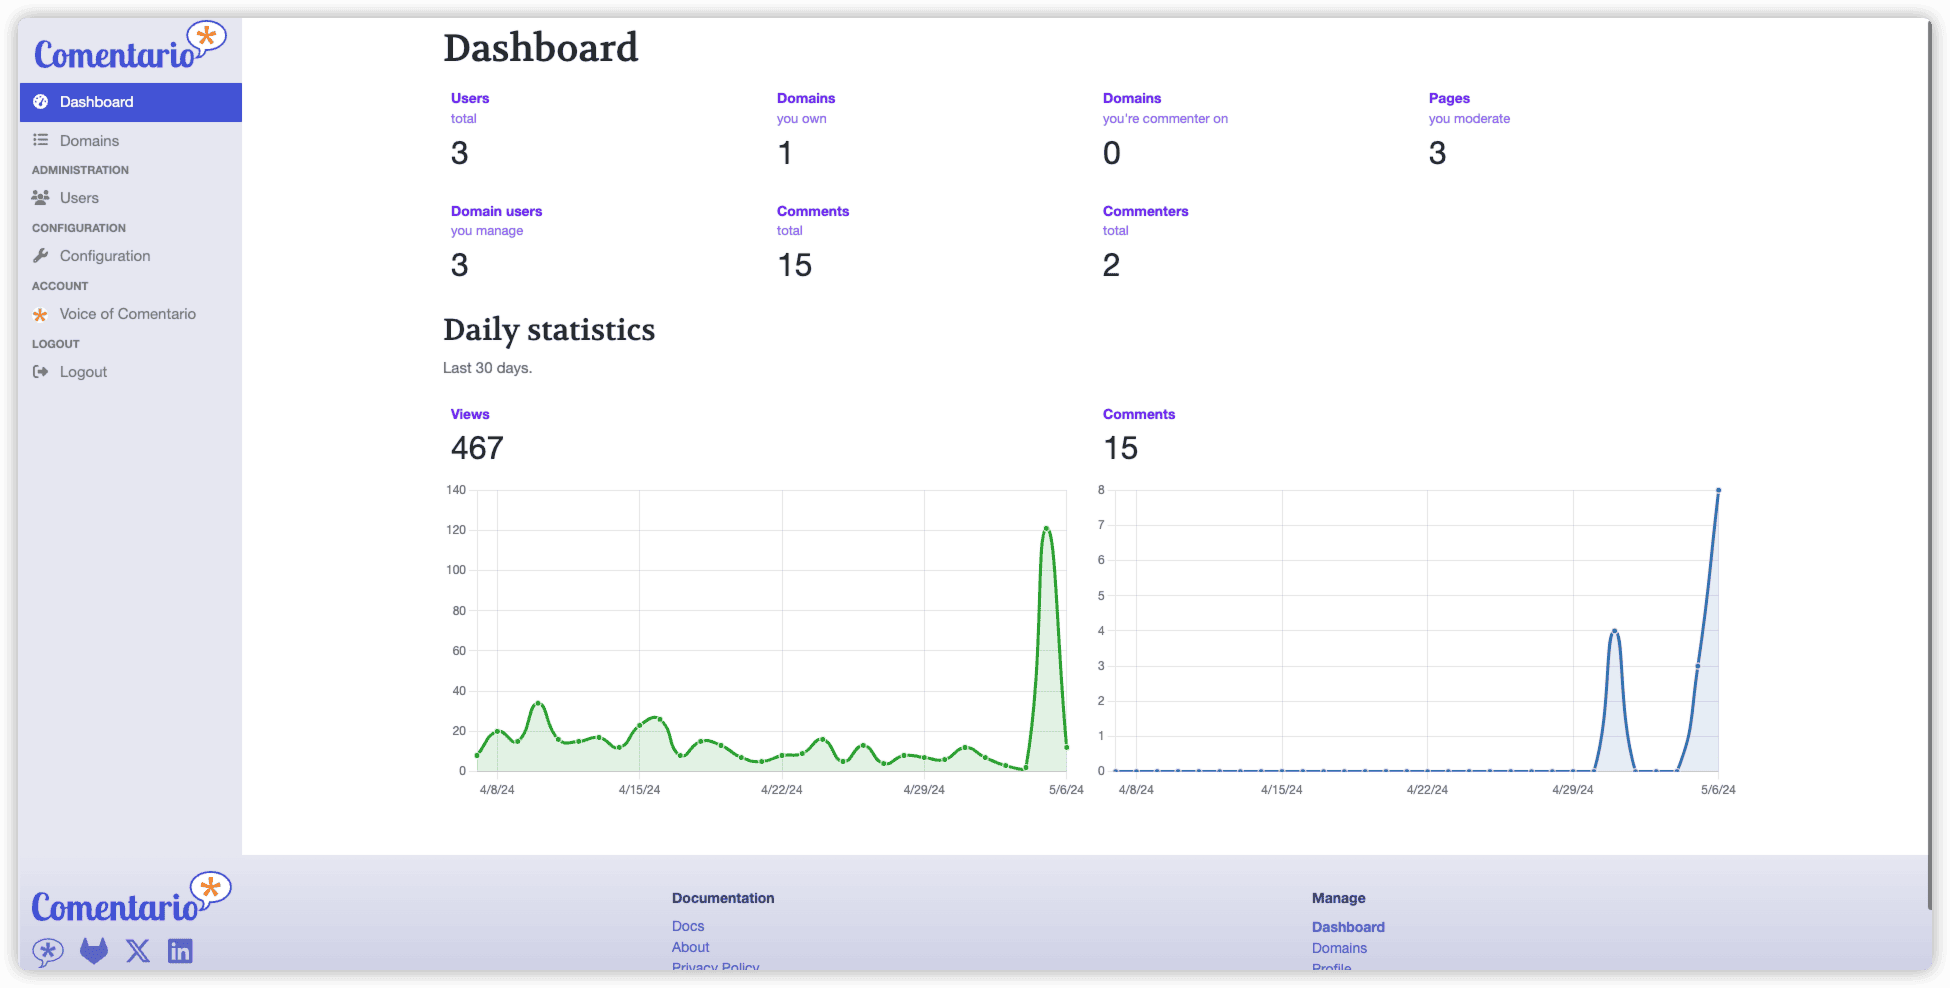Click the Configuration wrench icon

[41, 256]
